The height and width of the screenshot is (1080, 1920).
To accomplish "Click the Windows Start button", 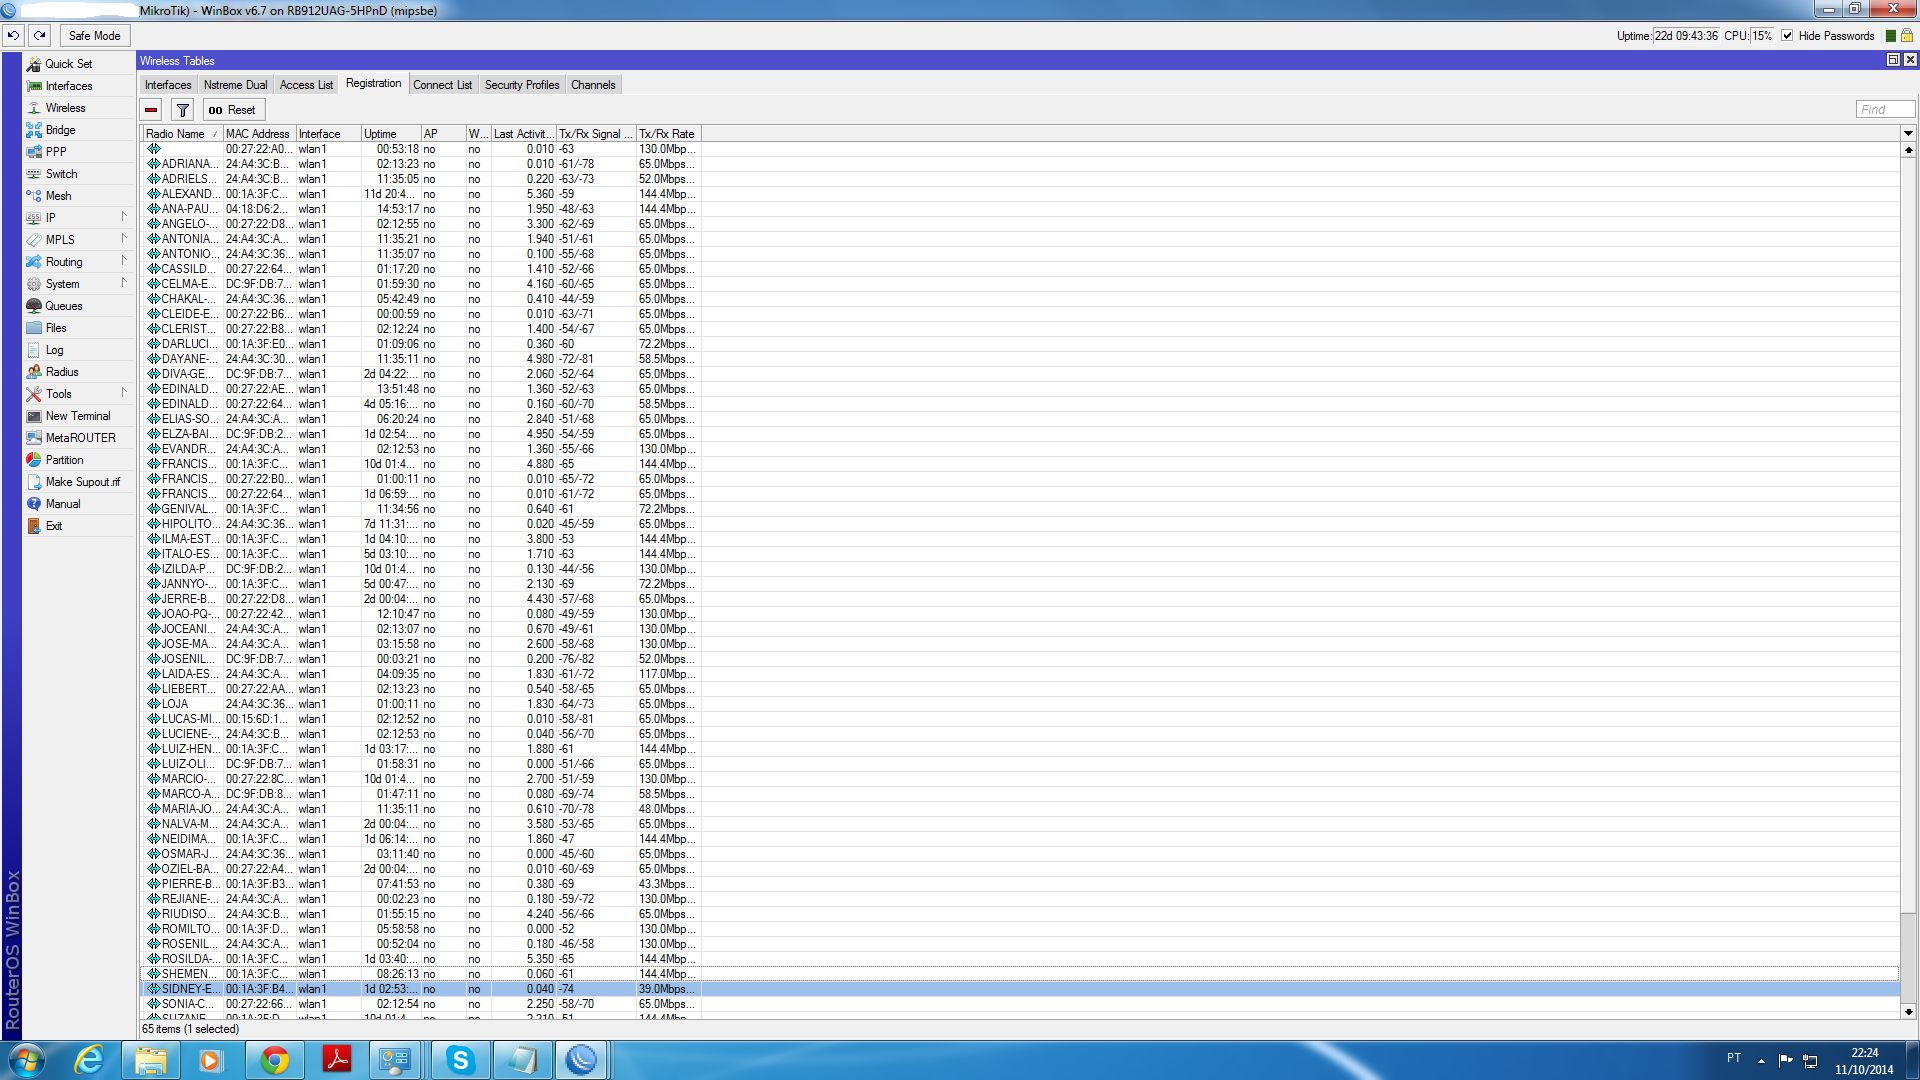I will coord(27,1060).
